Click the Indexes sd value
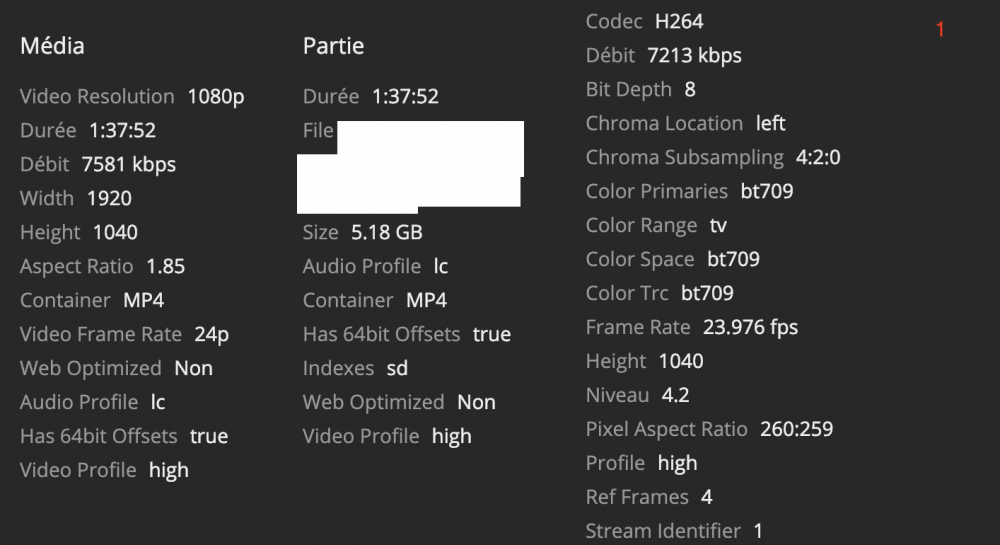Image resolution: width=1000 pixels, height=545 pixels. [397, 368]
